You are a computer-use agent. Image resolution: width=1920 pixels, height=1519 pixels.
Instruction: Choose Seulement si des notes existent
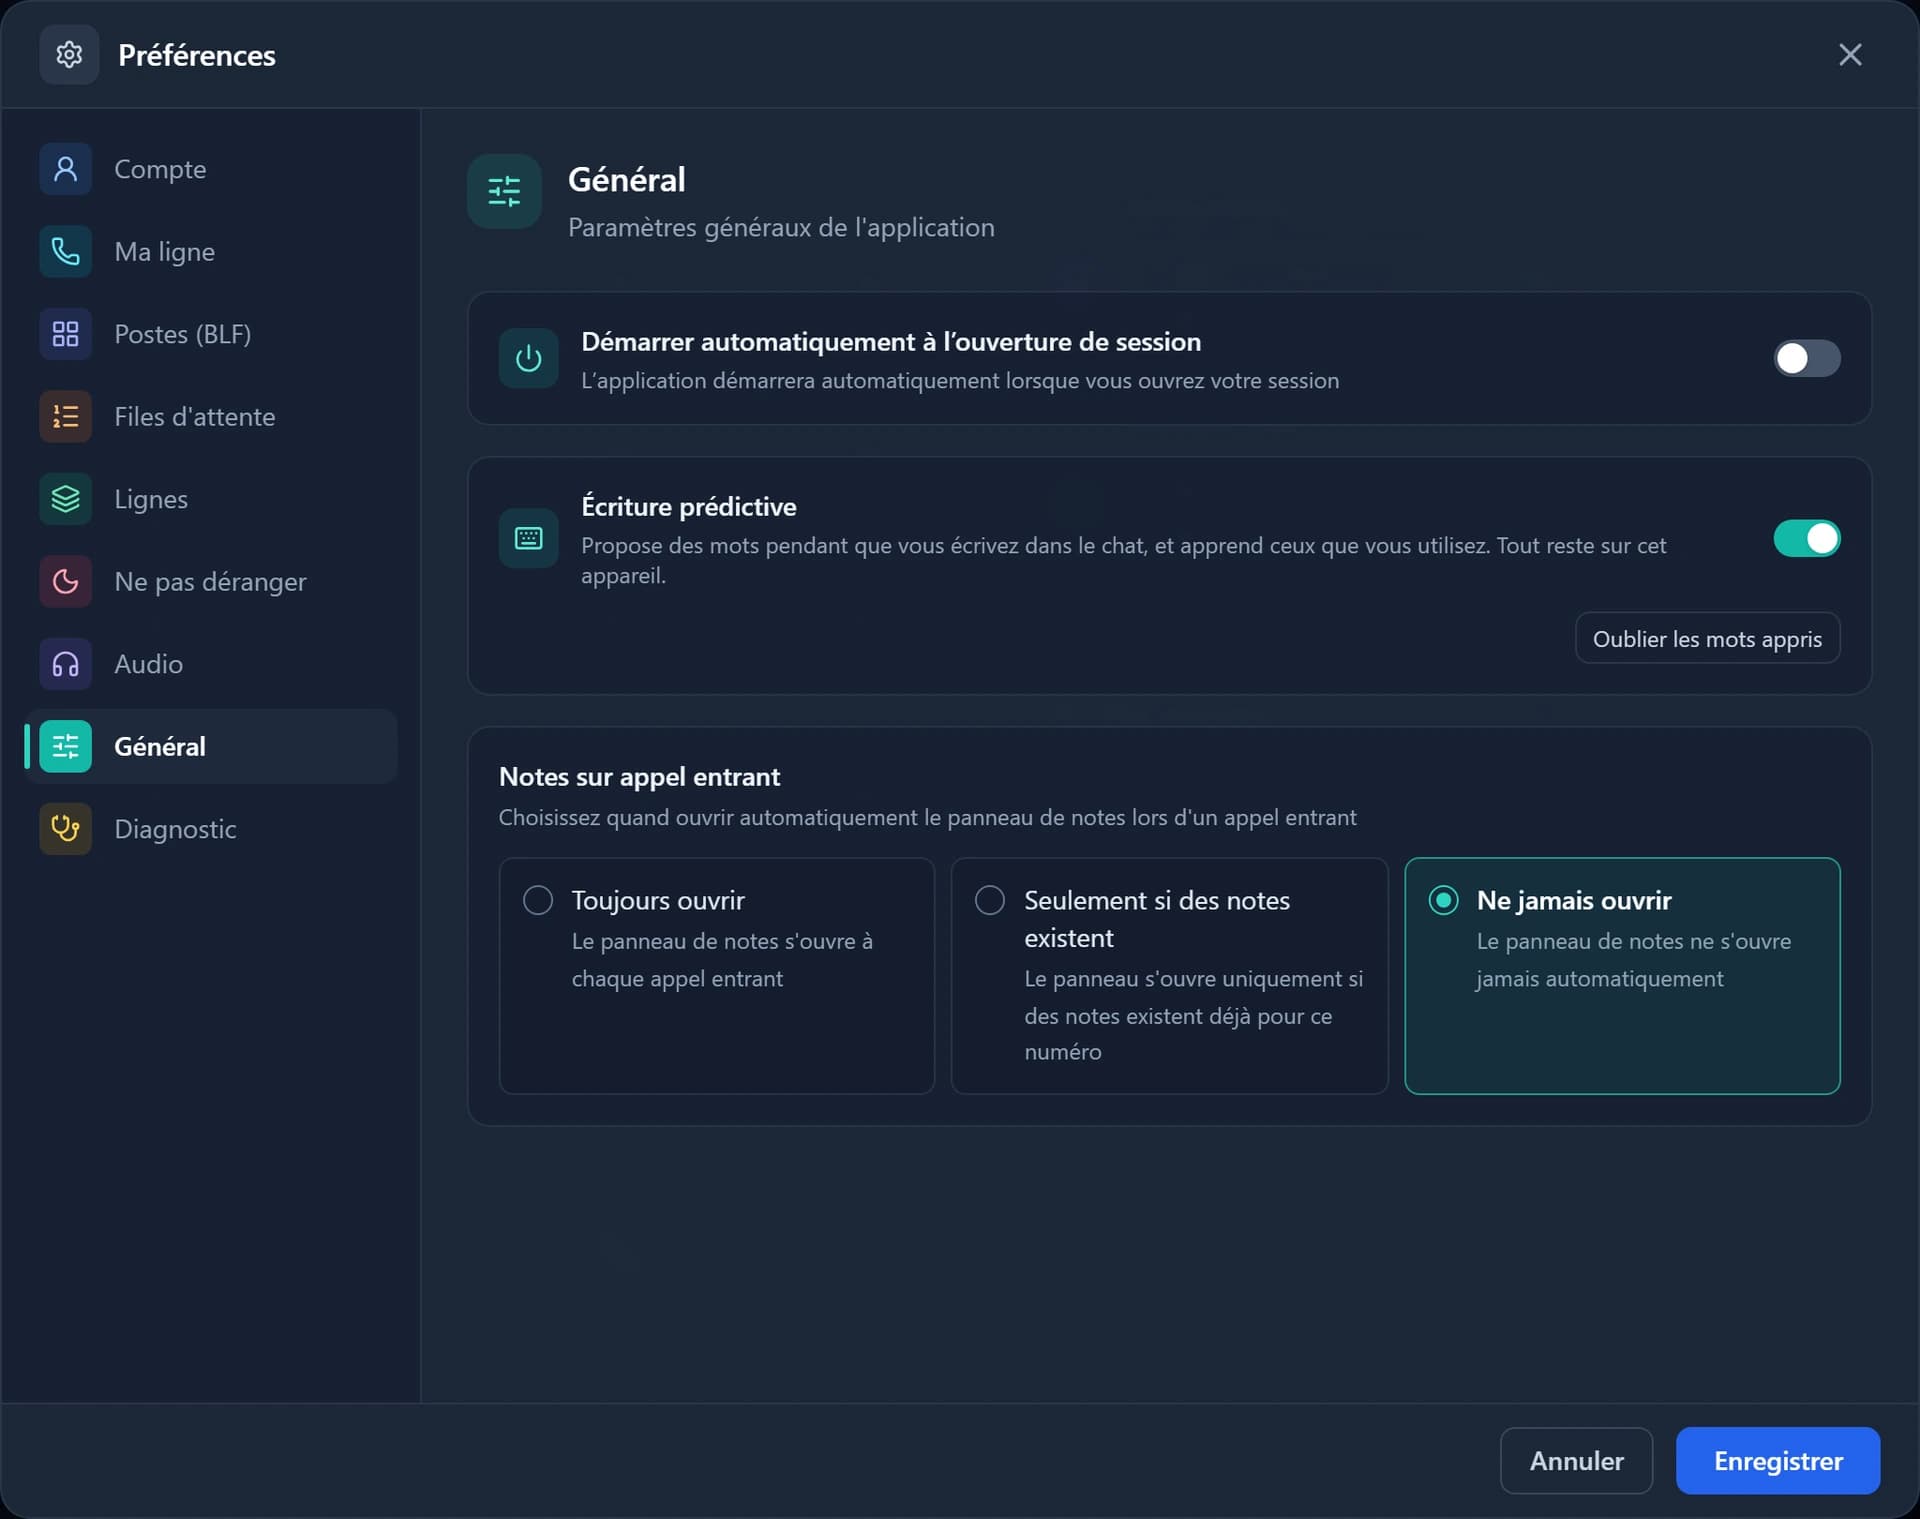coord(1169,975)
